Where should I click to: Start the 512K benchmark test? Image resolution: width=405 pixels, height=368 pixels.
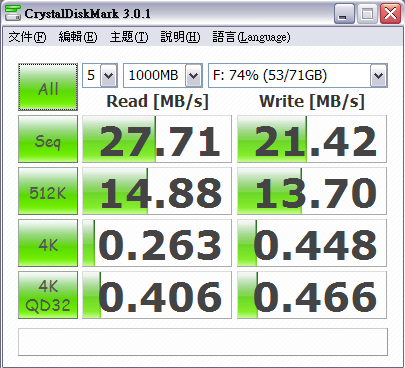(x=48, y=191)
